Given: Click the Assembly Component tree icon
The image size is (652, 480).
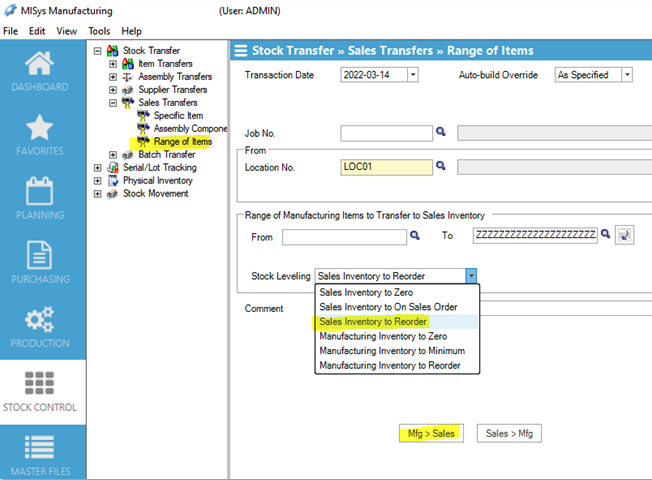Looking at the screenshot, I should click(143, 128).
